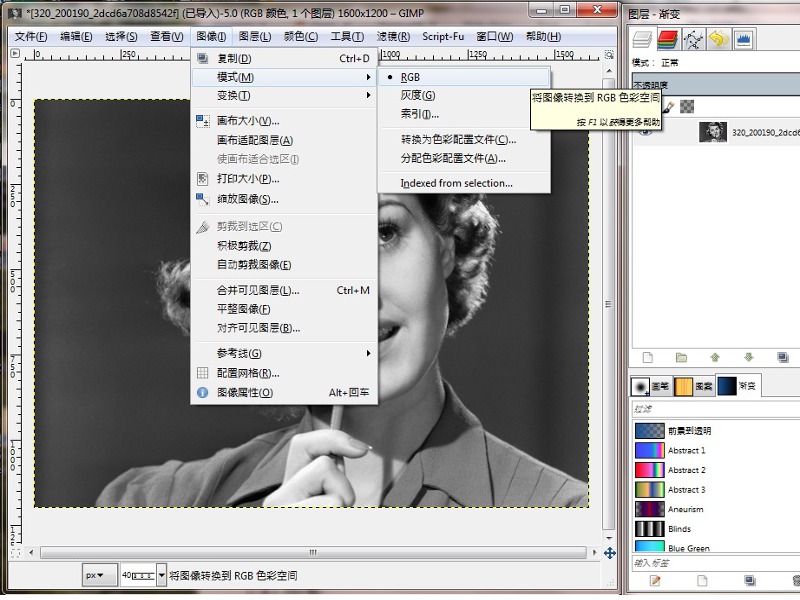The height and width of the screenshot is (600, 800).
Task: Click the canvas navigation cross icon
Action: (x=609, y=552)
